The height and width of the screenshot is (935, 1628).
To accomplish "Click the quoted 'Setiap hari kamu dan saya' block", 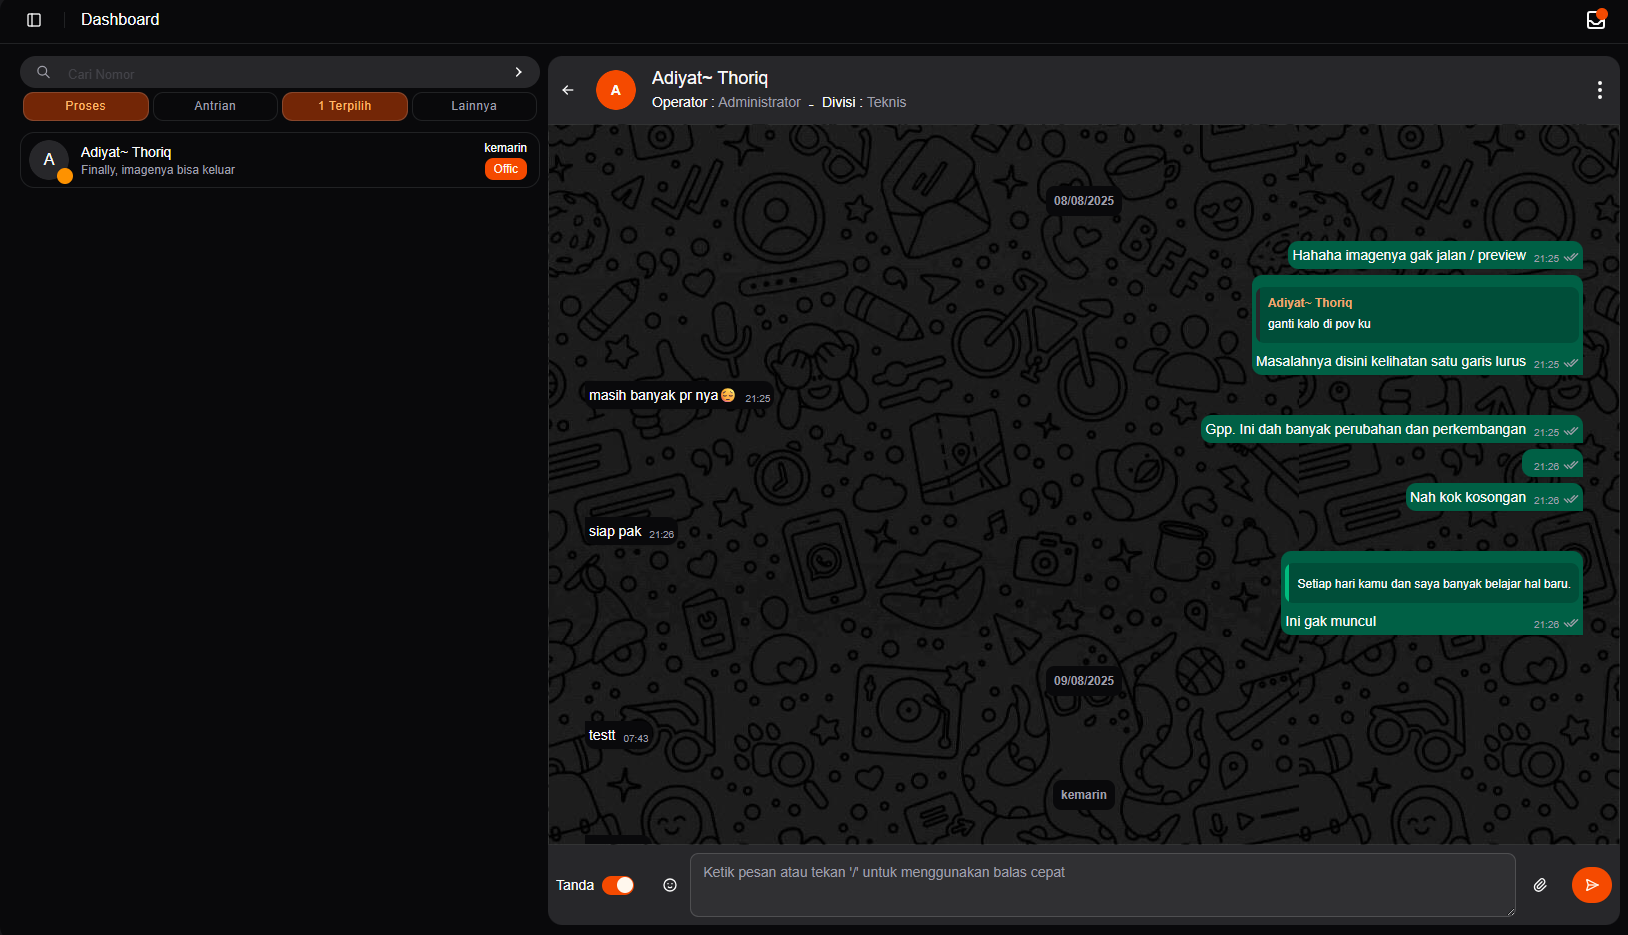I will tap(1433, 584).
